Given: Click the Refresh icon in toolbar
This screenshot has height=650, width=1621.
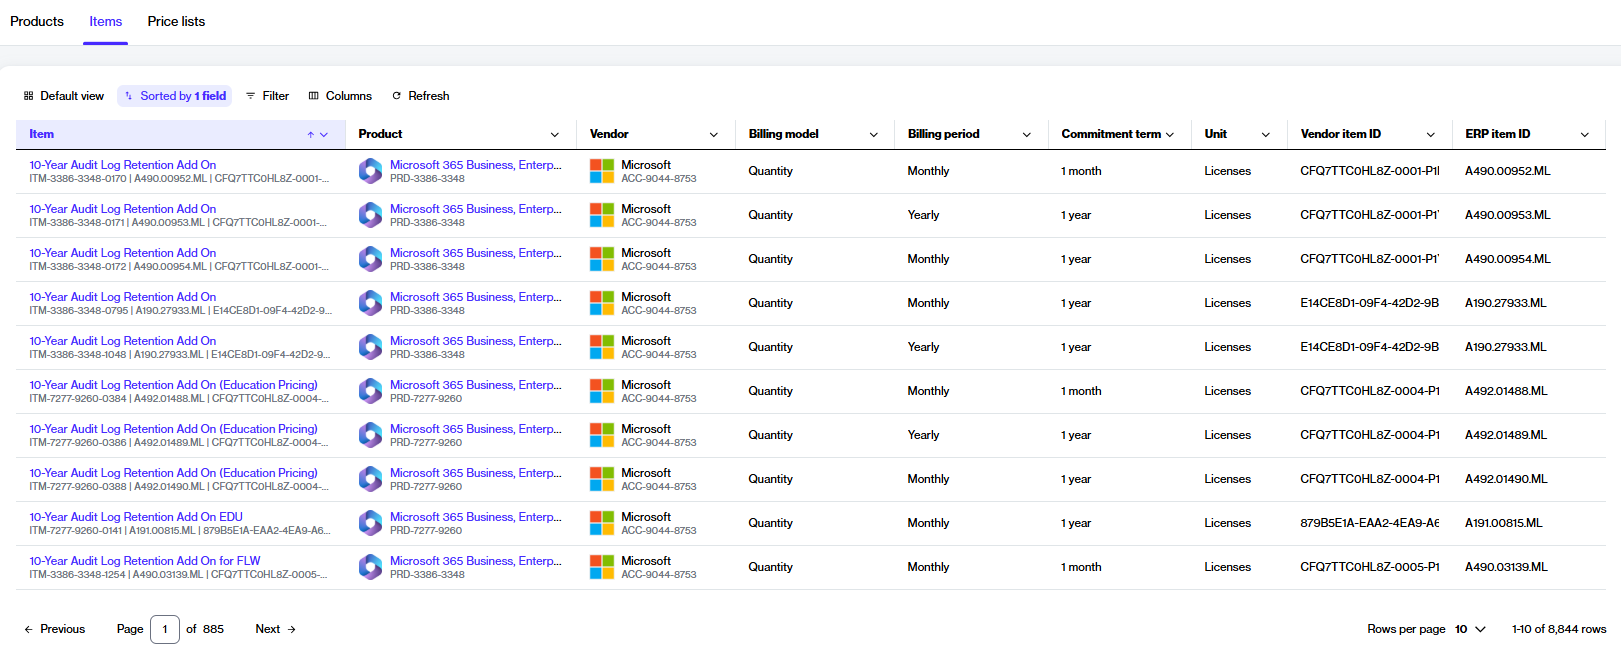Looking at the screenshot, I should (397, 96).
